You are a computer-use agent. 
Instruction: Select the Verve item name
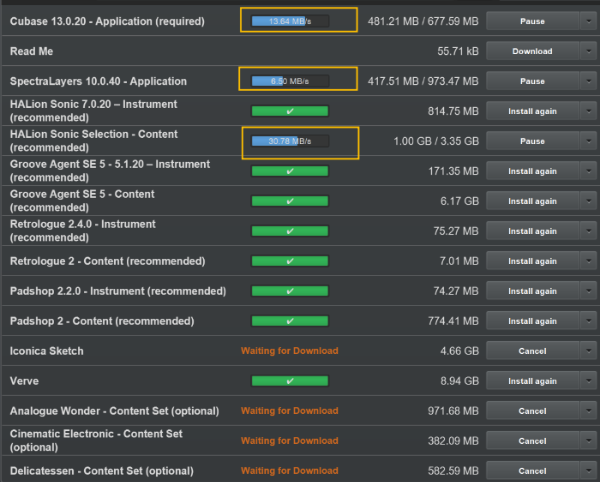pos(24,381)
